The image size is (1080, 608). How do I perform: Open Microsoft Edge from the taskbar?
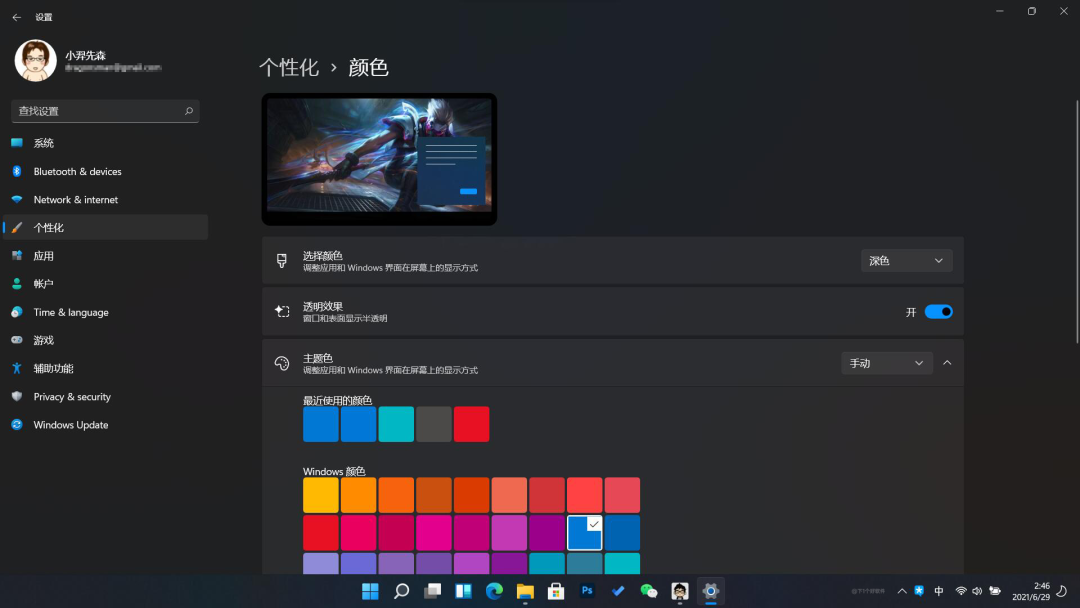point(494,591)
